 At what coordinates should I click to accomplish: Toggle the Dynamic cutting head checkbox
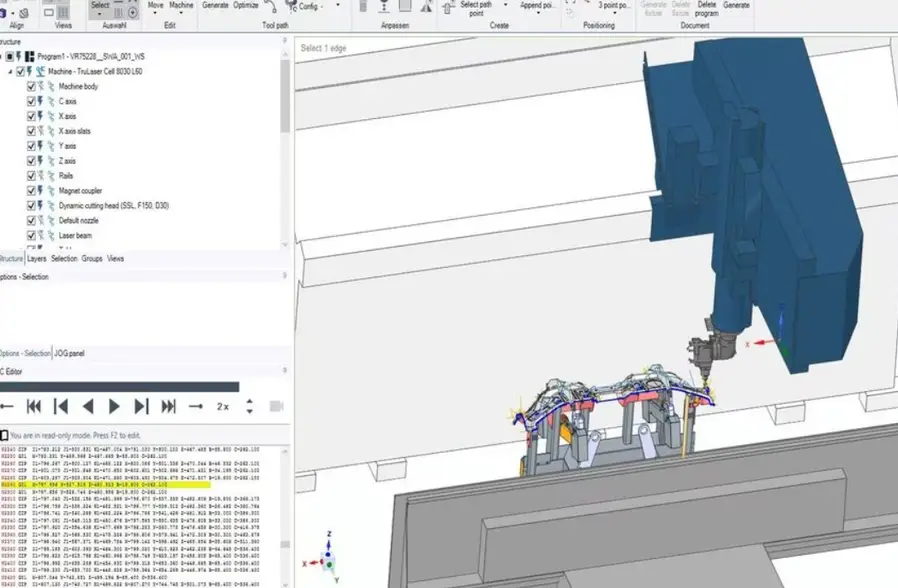pos(31,206)
